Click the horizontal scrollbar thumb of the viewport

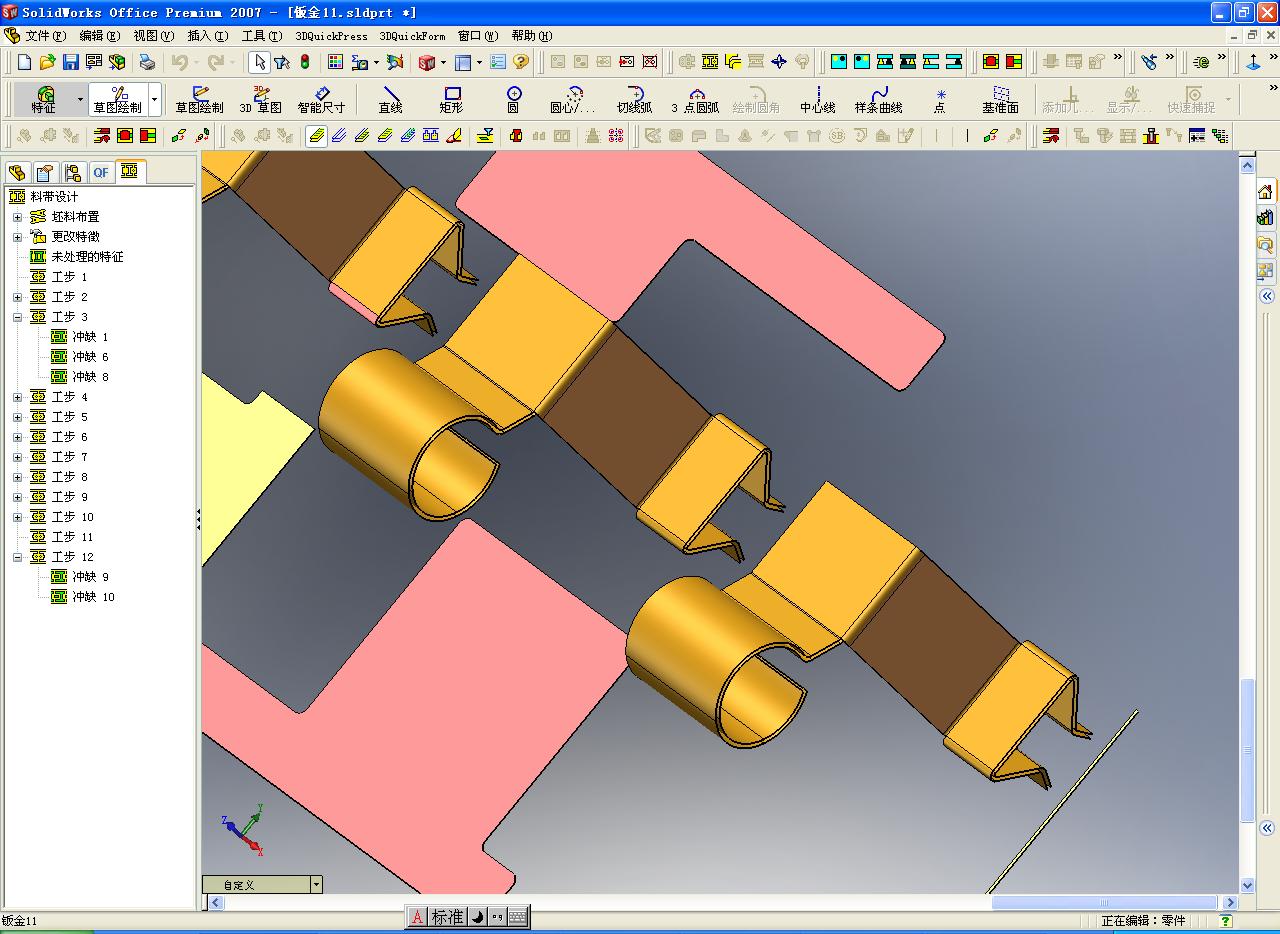tap(1107, 902)
